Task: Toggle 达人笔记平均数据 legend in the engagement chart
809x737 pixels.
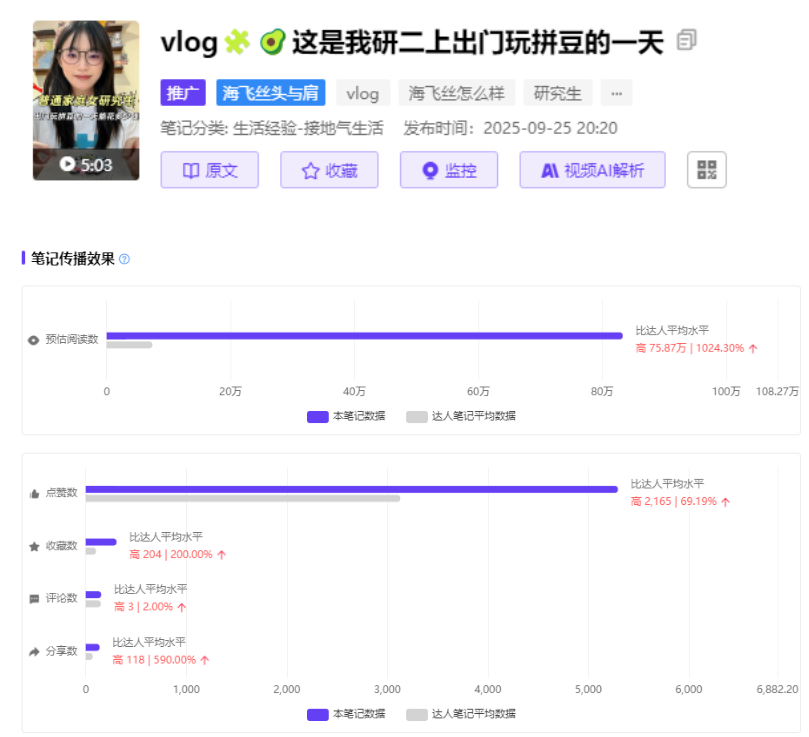Action: [x=461, y=714]
